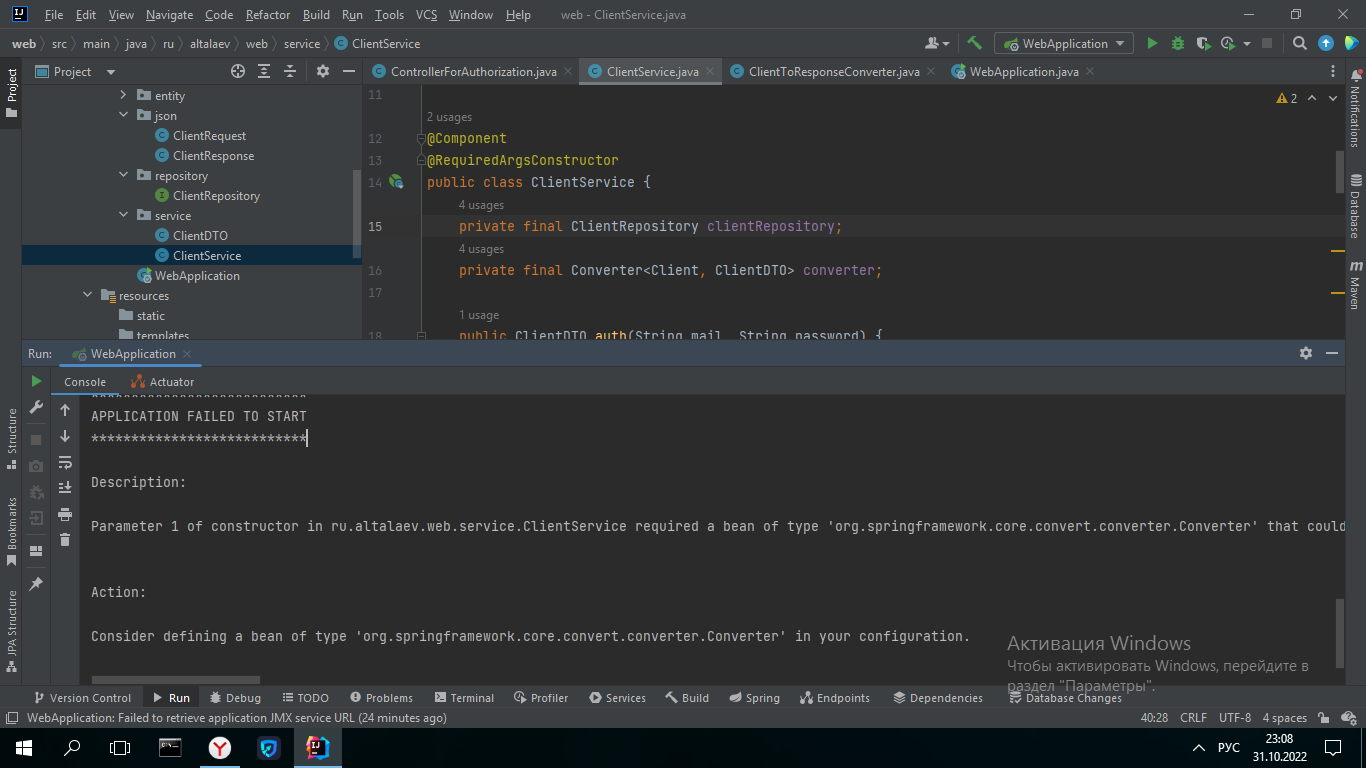Screen dimensions: 1366x768
Task: Switch to ClientToResponseConverter.java tab
Action: coord(833,72)
